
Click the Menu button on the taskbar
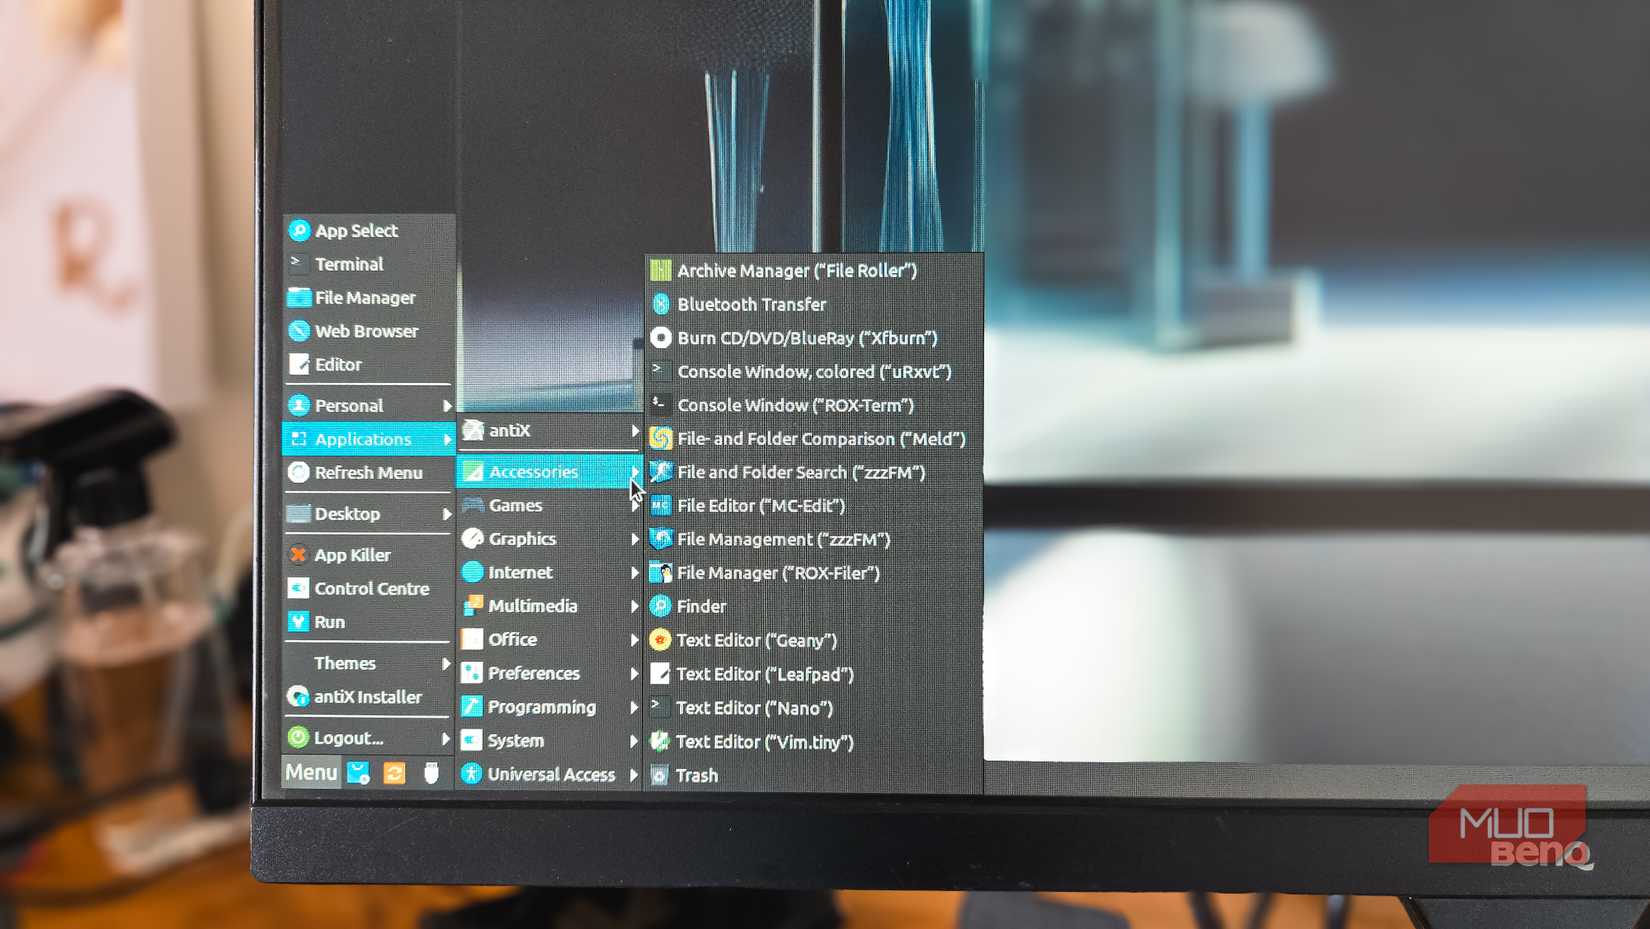310,772
